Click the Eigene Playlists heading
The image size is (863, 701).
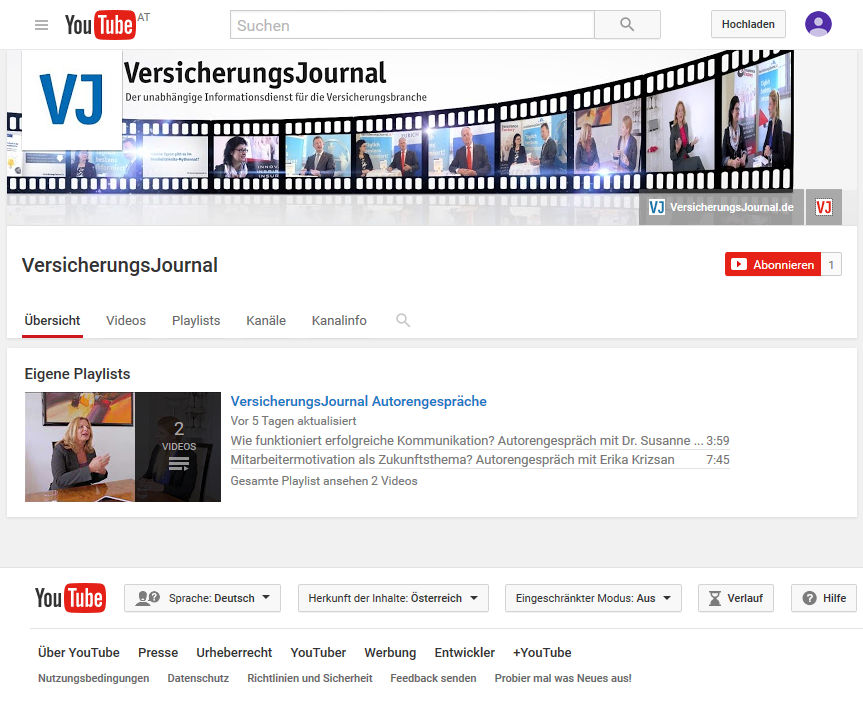(78, 374)
